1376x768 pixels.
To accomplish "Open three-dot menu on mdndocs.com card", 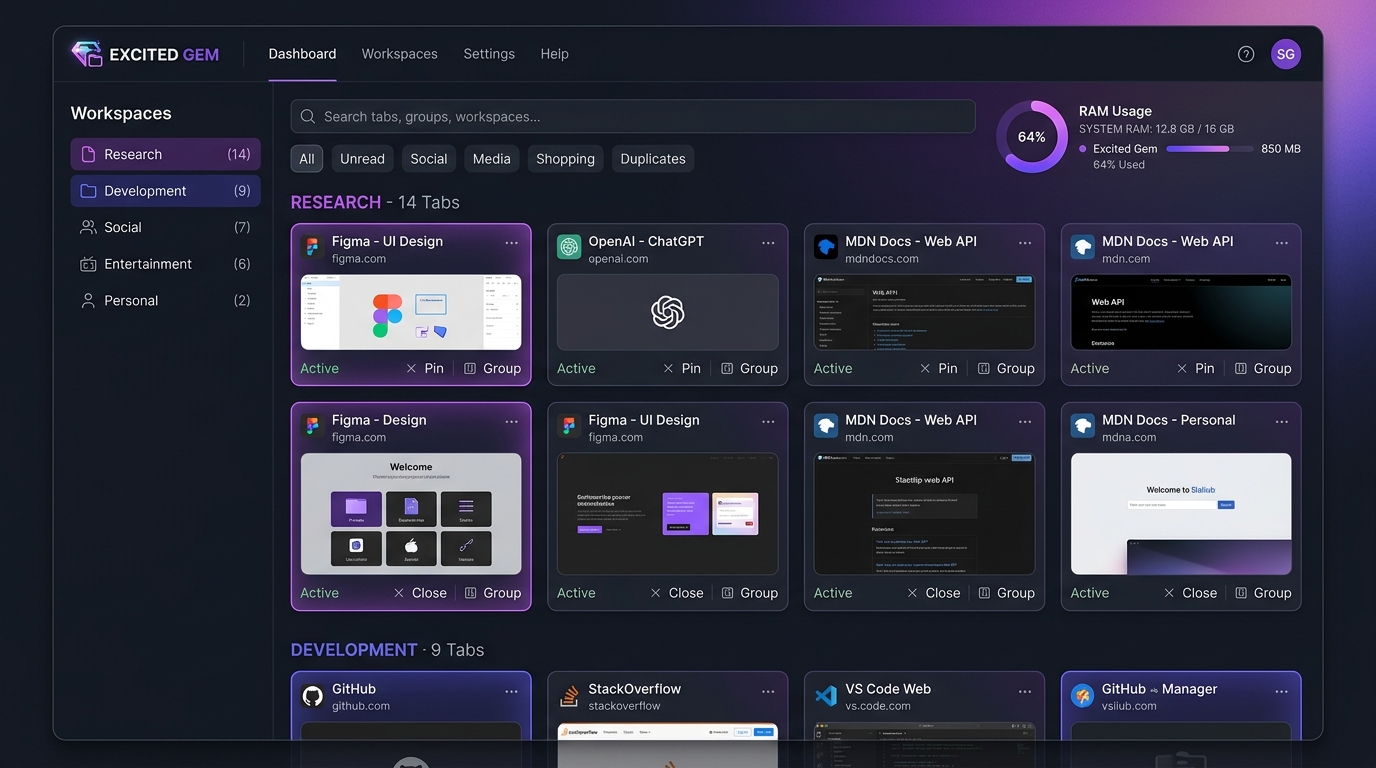I will pyautogui.click(x=1025, y=243).
